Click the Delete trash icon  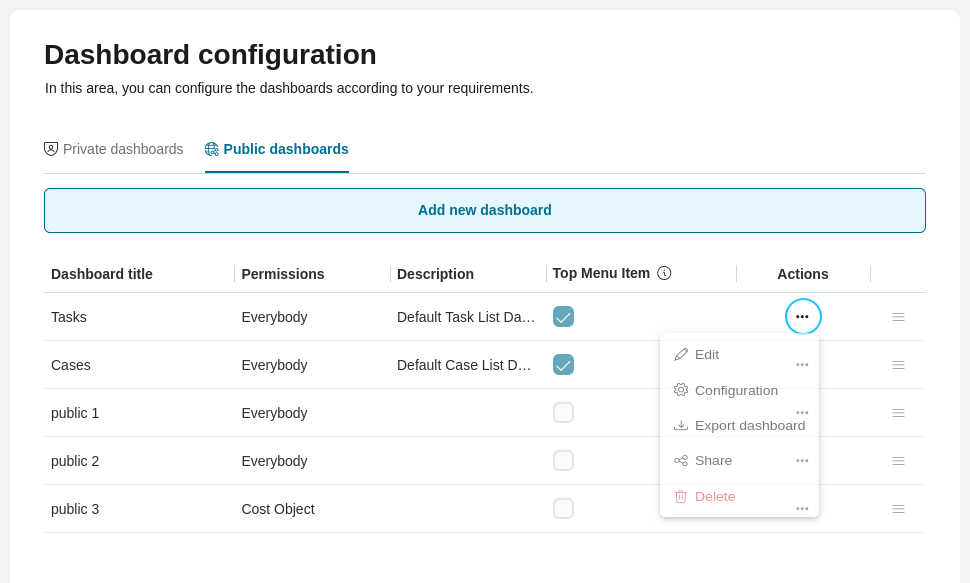click(681, 496)
